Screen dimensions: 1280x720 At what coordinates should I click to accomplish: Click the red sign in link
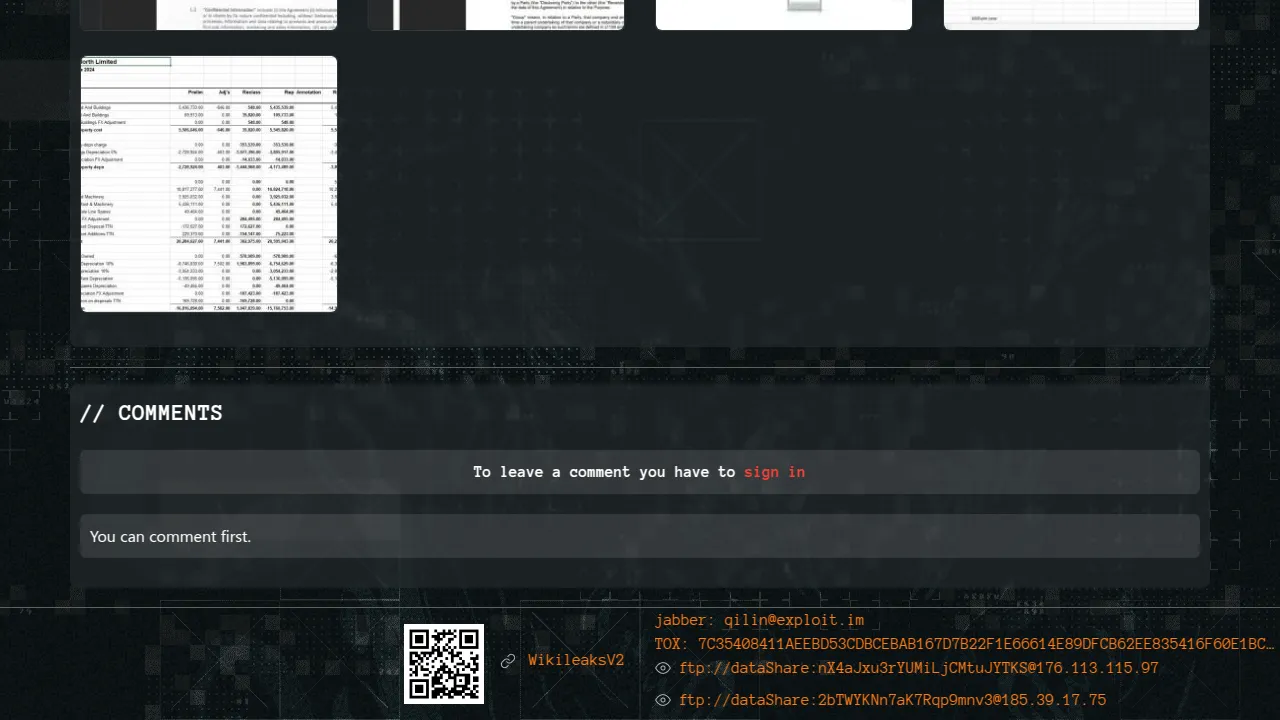[774, 472]
